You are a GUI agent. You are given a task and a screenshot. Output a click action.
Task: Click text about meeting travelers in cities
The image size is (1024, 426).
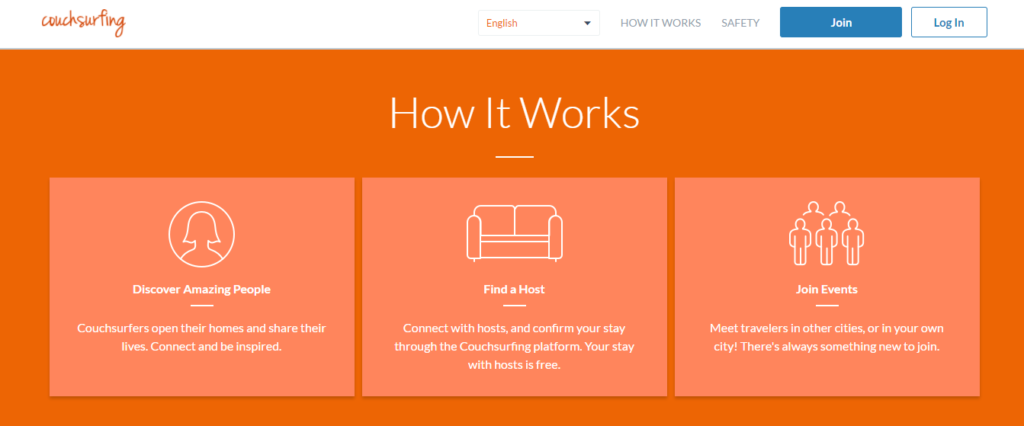827,337
